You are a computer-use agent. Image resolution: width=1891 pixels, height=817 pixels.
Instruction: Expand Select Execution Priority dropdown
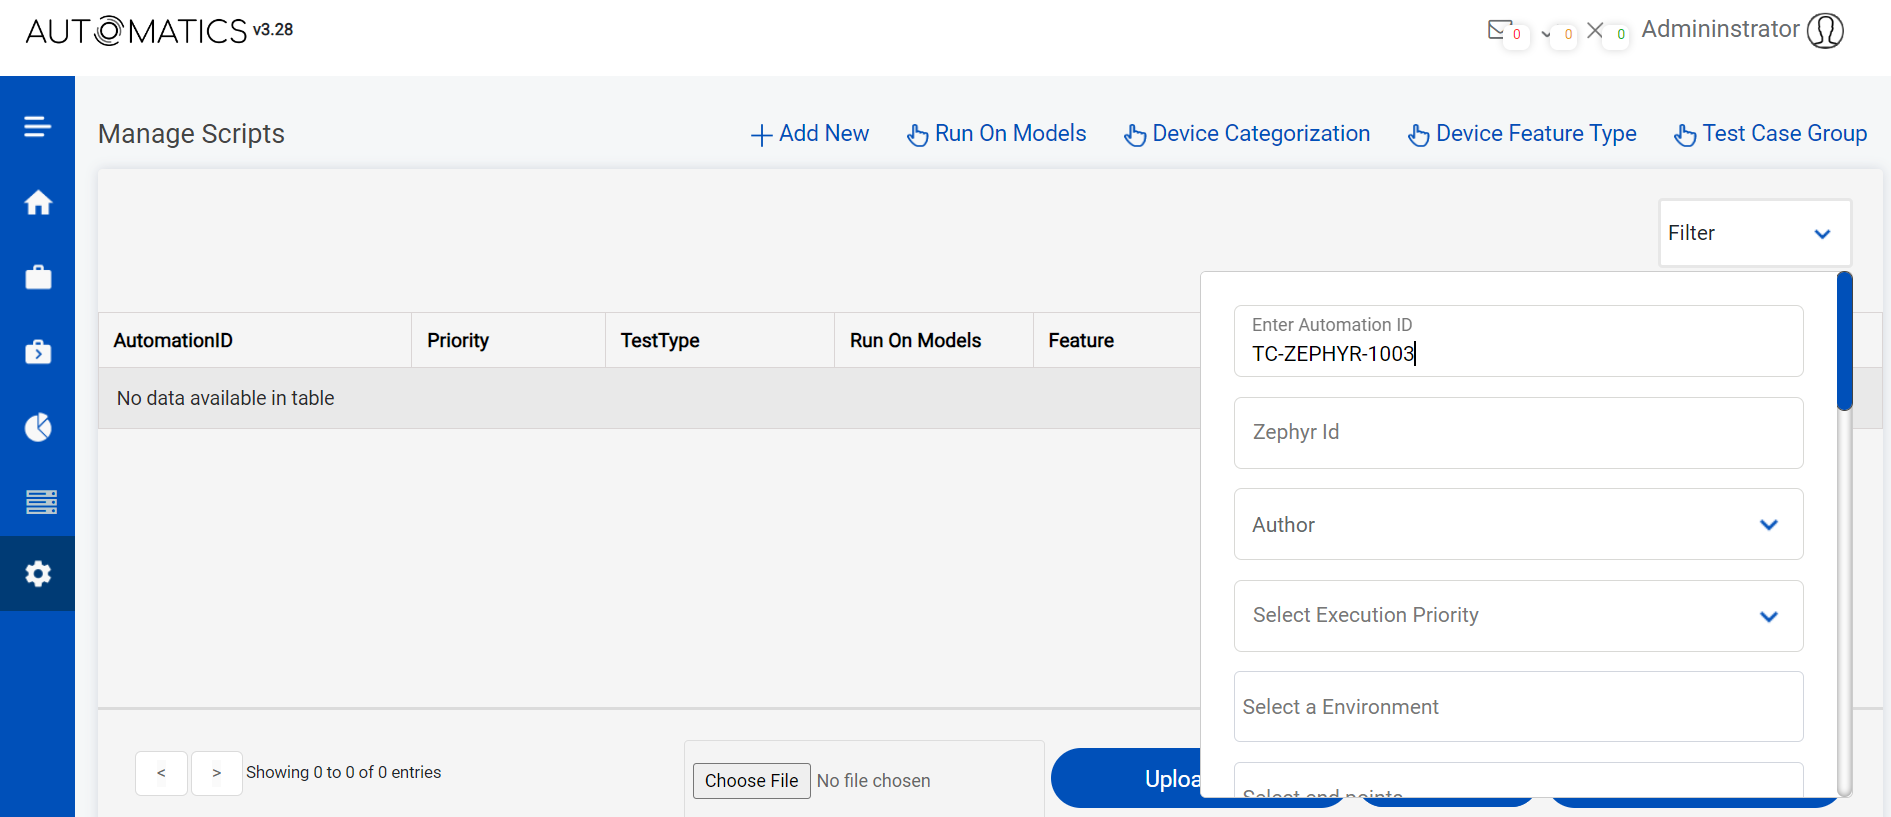[x=1517, y=616]
